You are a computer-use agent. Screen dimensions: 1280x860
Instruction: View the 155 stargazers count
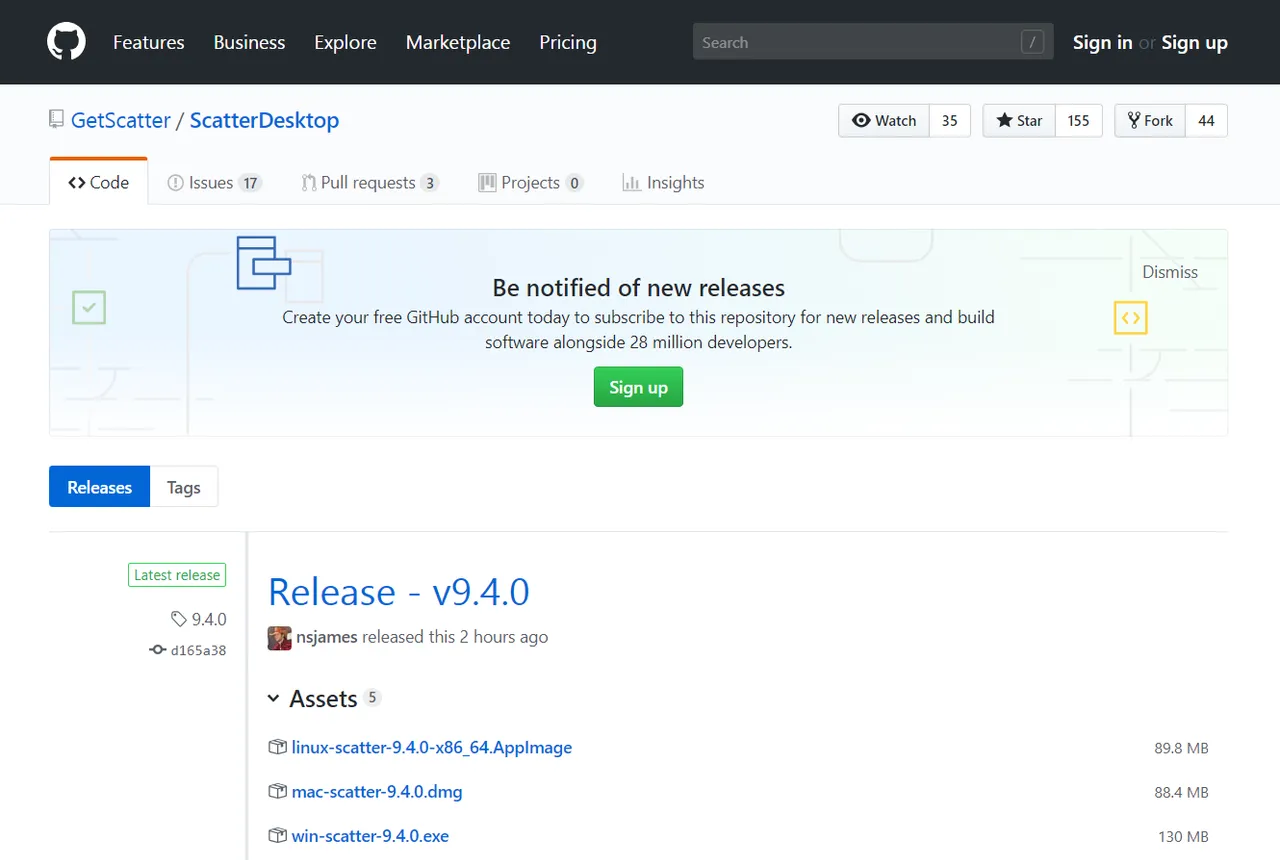1078,120
